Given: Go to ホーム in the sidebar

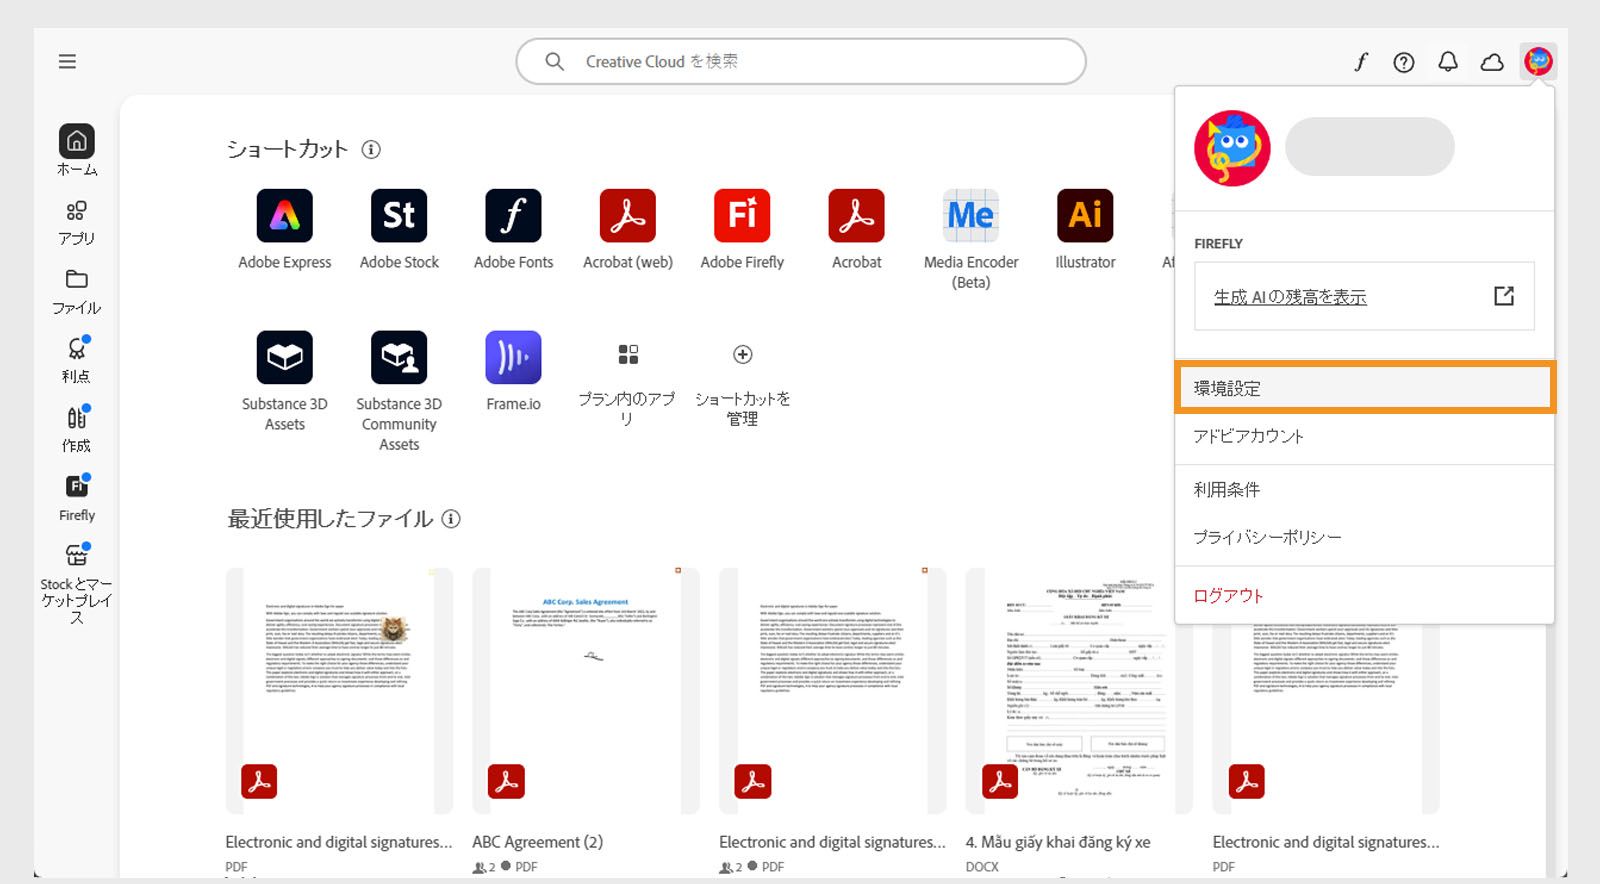Looking at the screenshot, I should click(77, 151).
